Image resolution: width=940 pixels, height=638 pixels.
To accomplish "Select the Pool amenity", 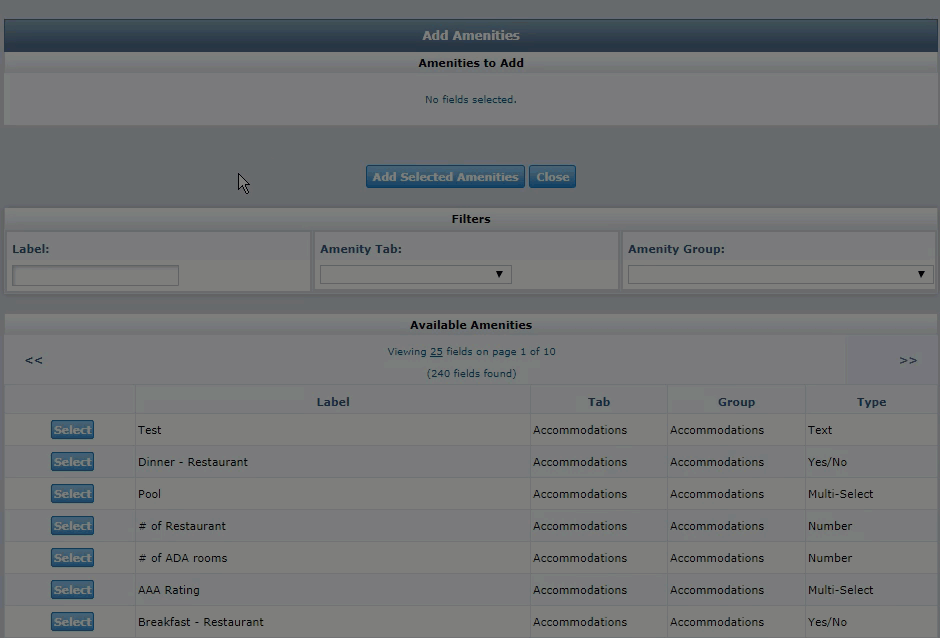I will point(73,494).
